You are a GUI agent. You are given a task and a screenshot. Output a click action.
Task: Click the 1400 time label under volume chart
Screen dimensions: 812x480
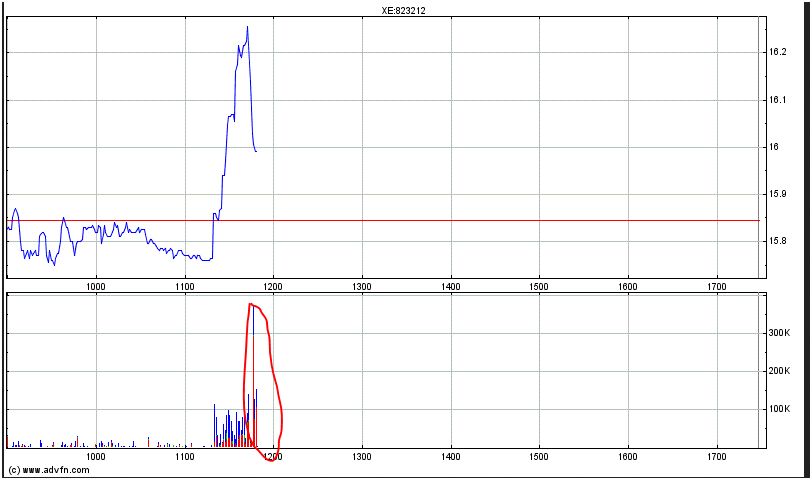click(x=451, y=456)
